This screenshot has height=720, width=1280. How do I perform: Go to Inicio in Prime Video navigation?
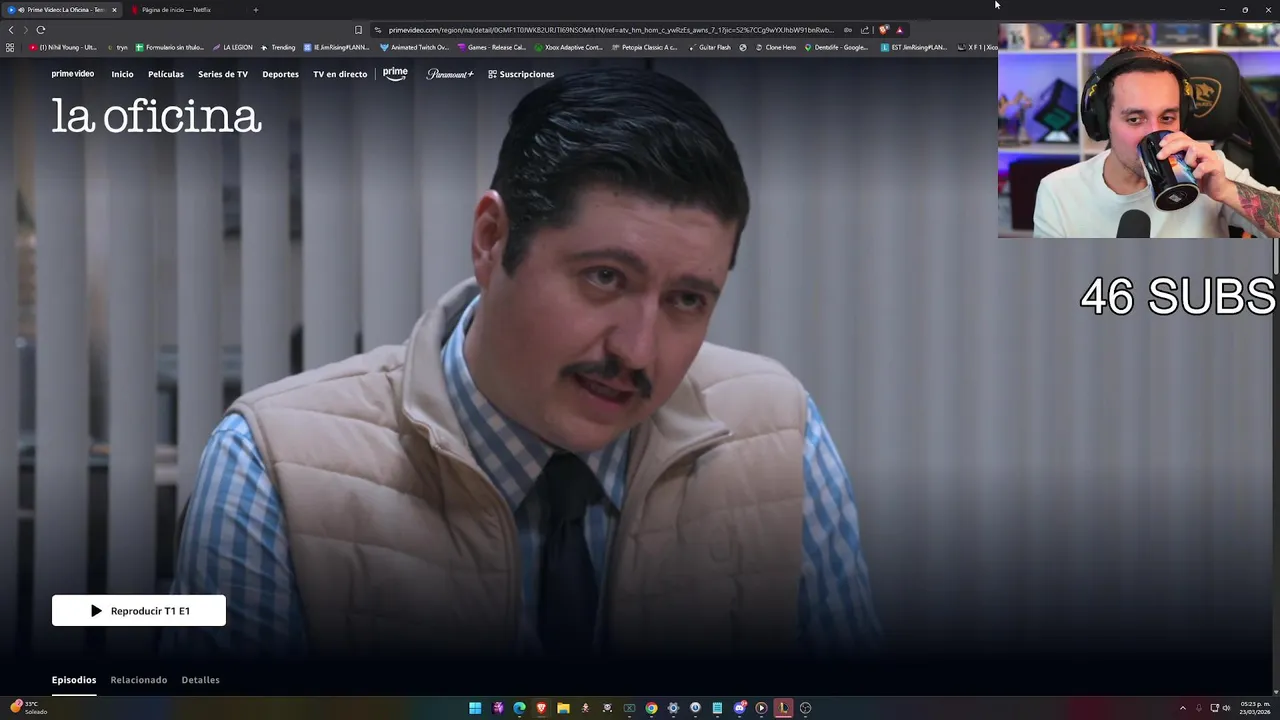122,74
